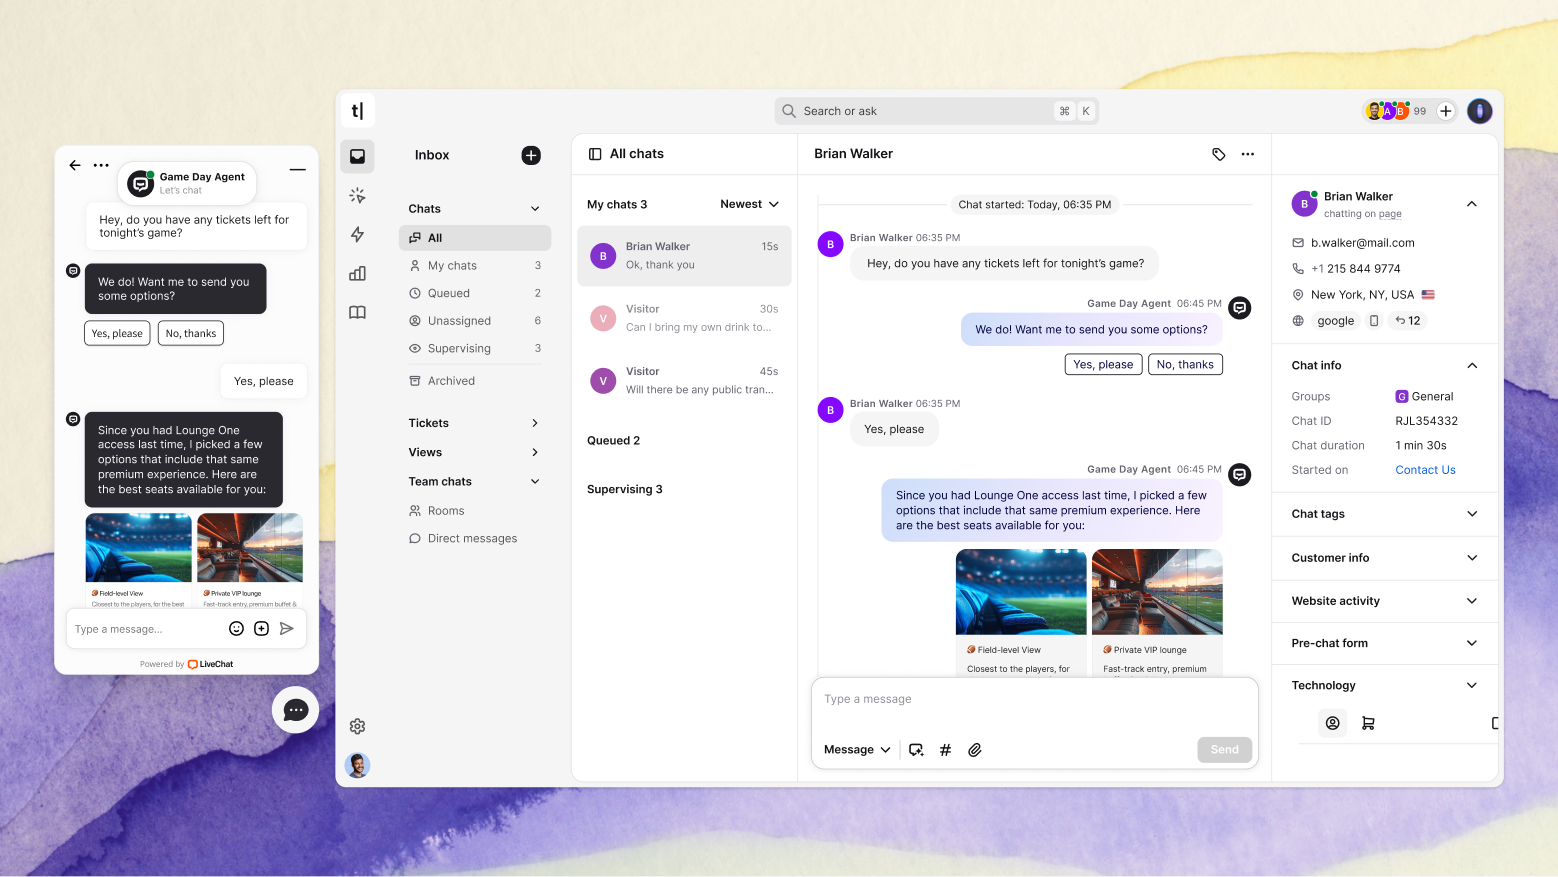The height and width of the screenshot is (877, 1558).
Task: Select Archived chats in sidebar
Action: (451, 381)
